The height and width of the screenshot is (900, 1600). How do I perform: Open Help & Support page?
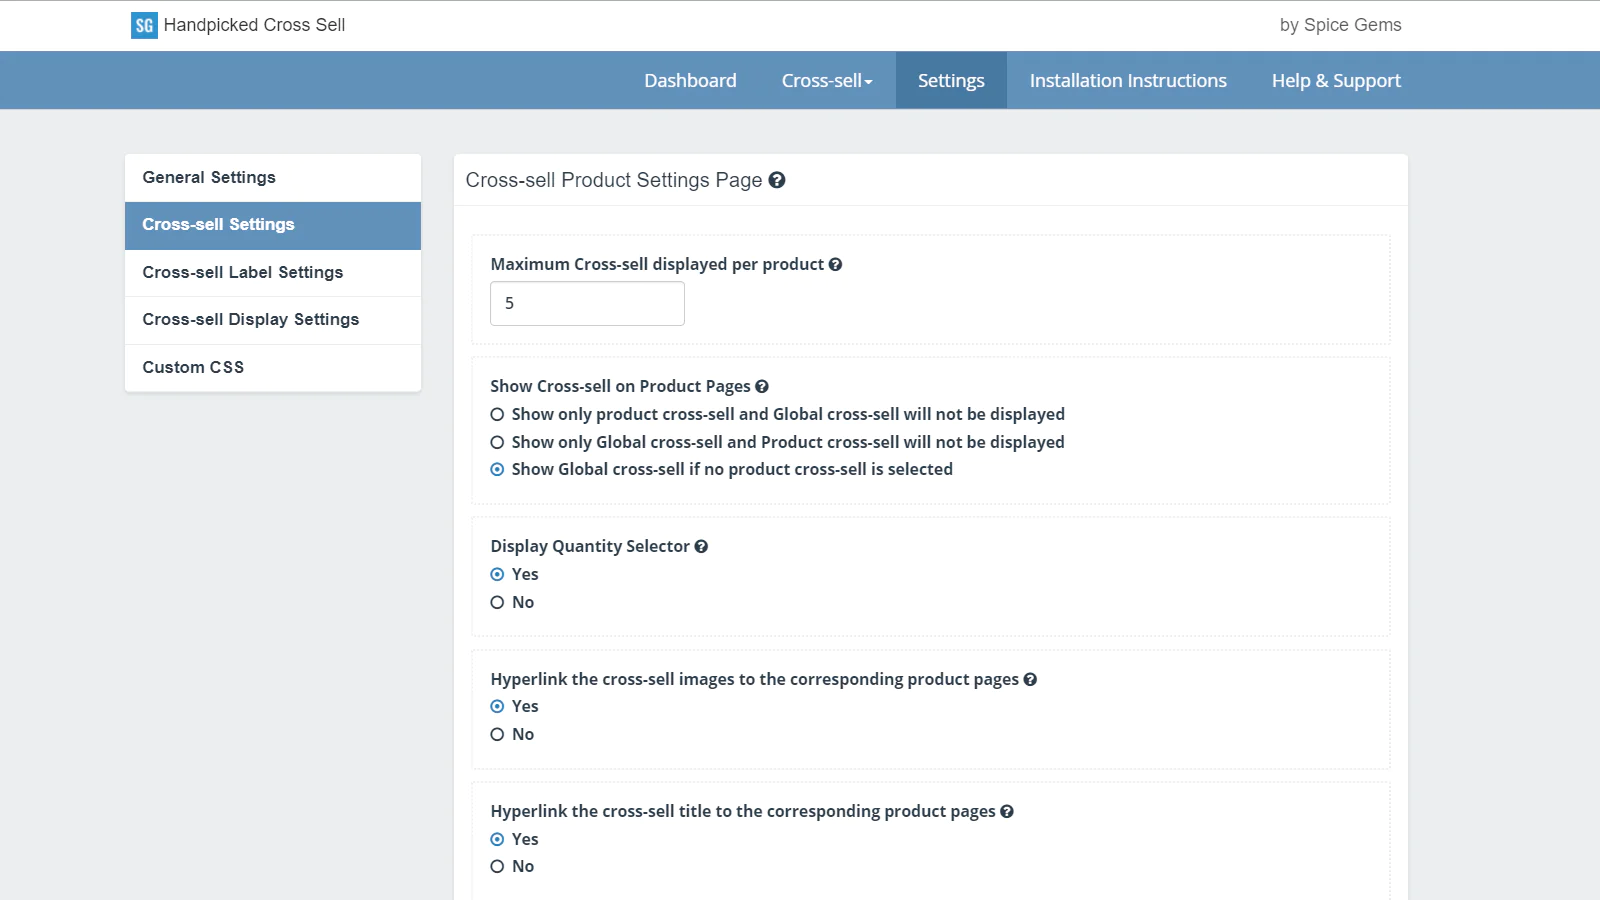pyautogui.click(x=1336, y=81)
